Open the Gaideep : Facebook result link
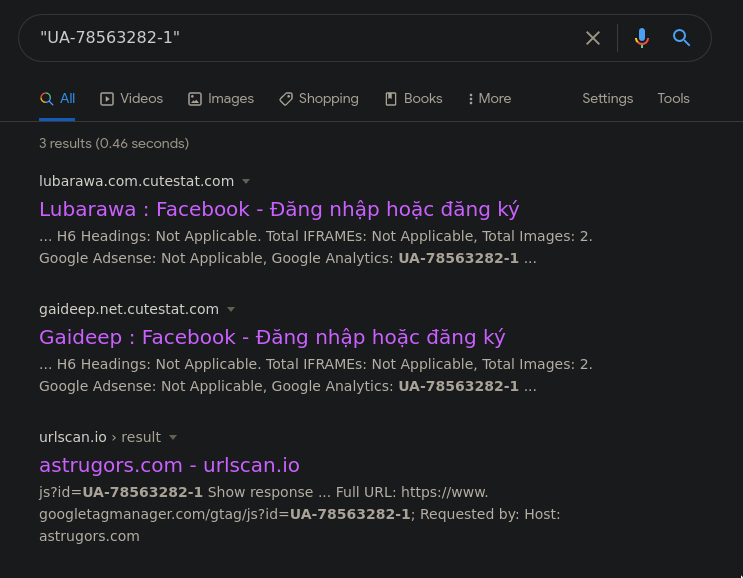The image size is (743, 578). click(272, 337)
